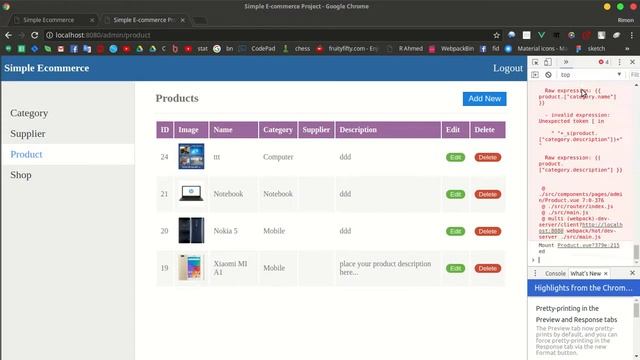
Task: Switch to the first Simple Ecommerce browser tab
Action: [x=53, y=20]
